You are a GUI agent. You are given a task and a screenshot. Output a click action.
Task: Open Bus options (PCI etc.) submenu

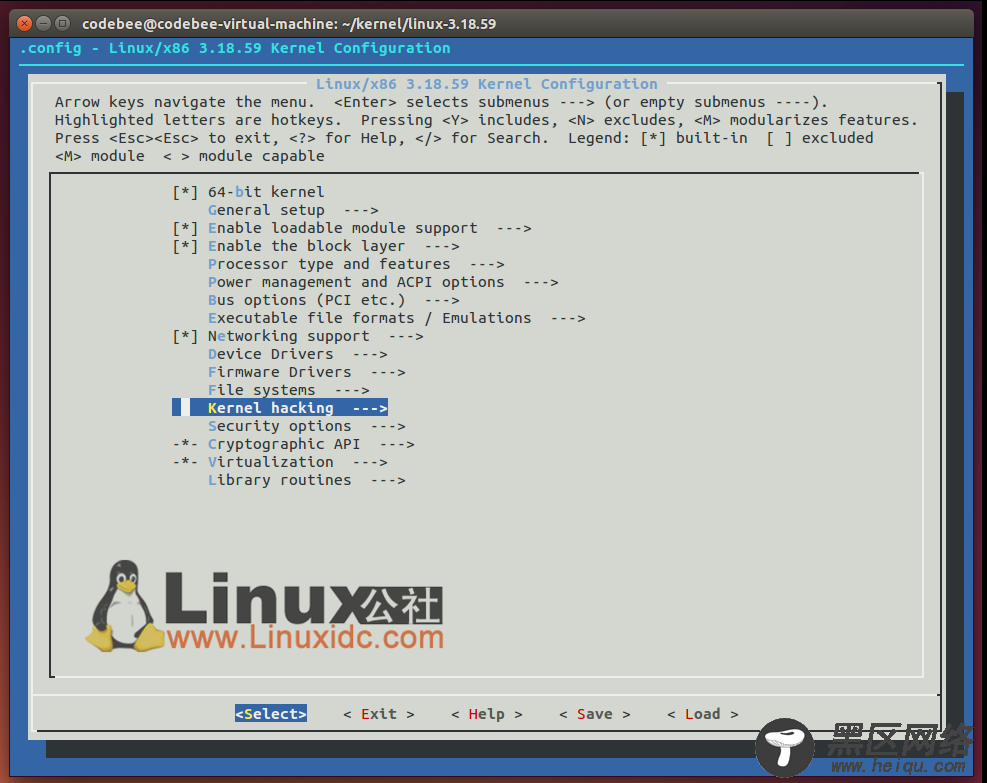[334, 300]
